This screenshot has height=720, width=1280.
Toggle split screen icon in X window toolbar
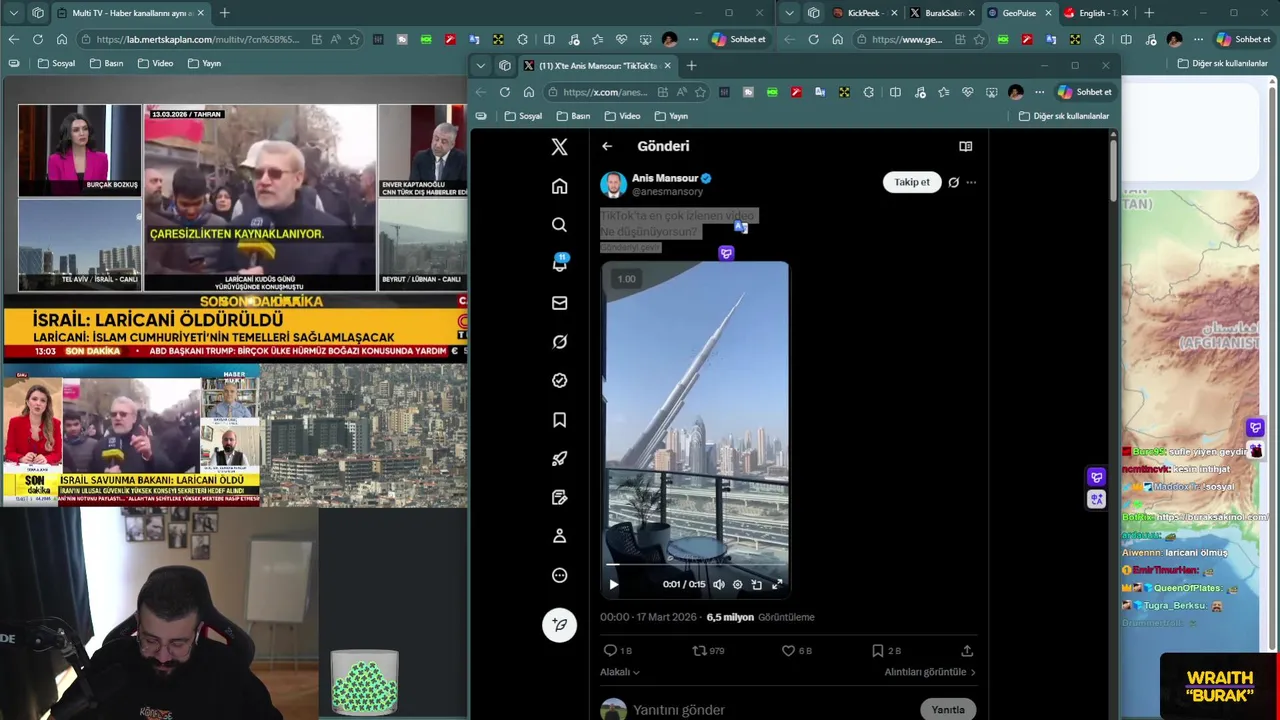pyautogui.click(x=895, y=92)
